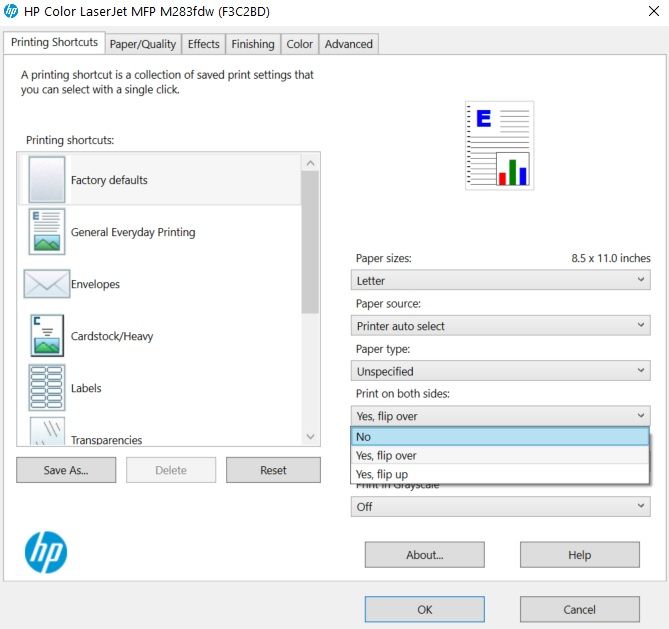Screen dimensions: 669x629
Task: Select the General Everyday Printing icon
Action: (47, 232)
